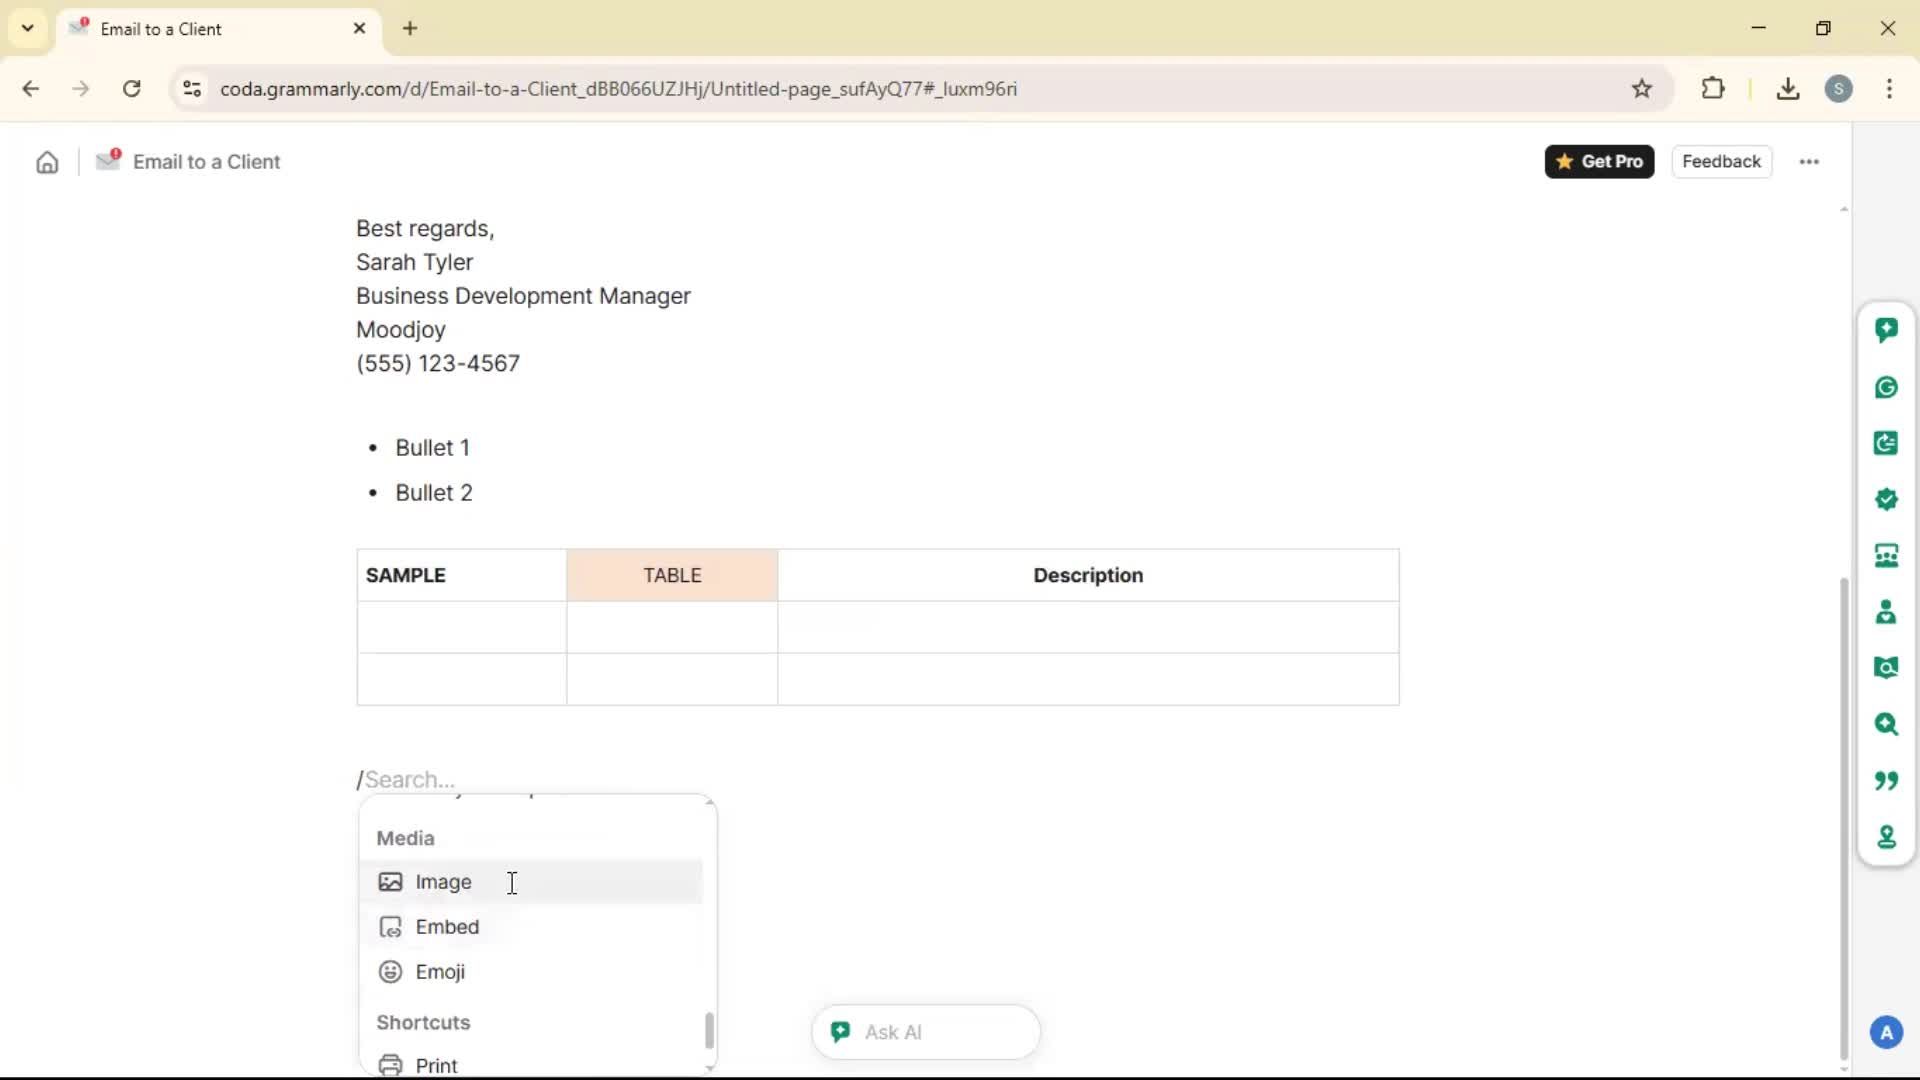Open the quotation marks citation icon
Screen dimensions: 1920x1080
1886,780
